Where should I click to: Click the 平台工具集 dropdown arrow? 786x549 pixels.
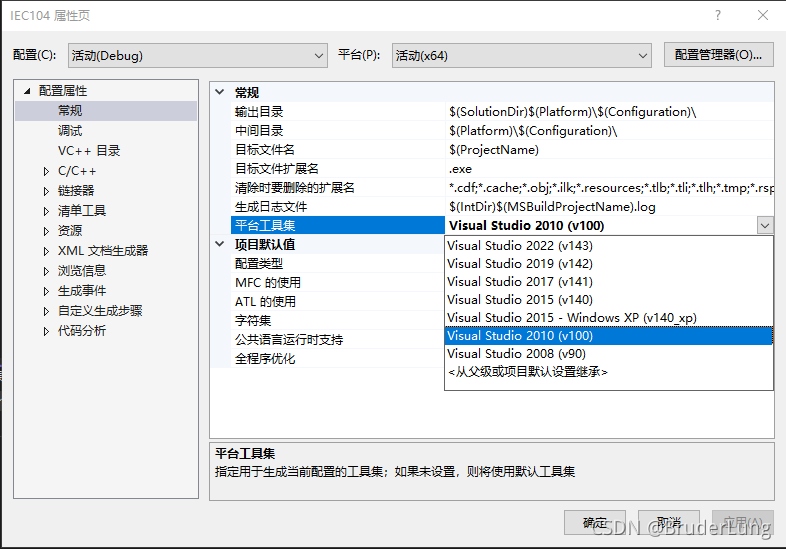(x=764, y=226)
